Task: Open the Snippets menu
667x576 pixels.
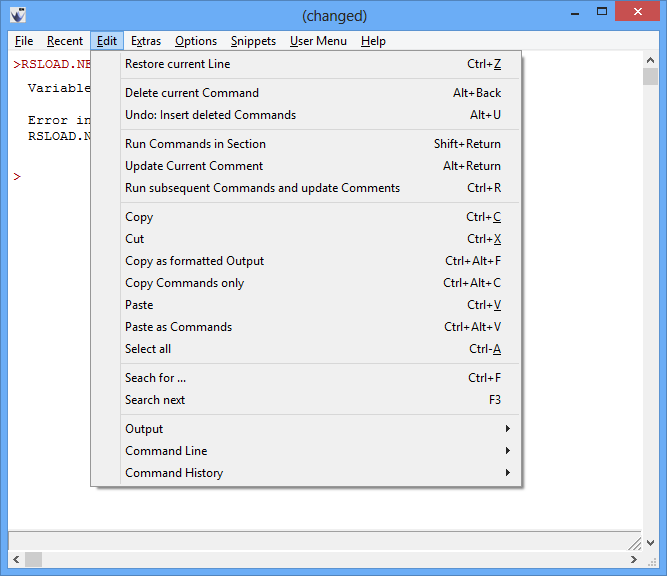Action: [x=254, y=41]
